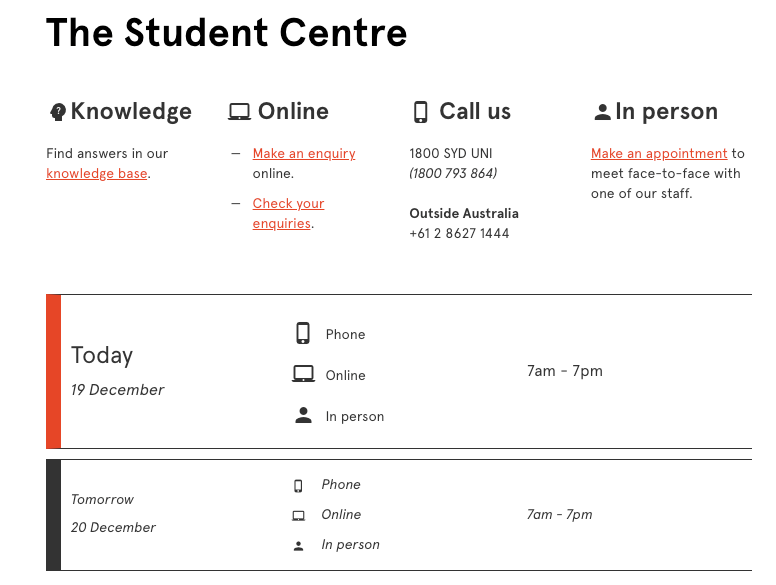Click the +61 2 8627 1444 number
776x585 pixels.
[x=459, y=234]
